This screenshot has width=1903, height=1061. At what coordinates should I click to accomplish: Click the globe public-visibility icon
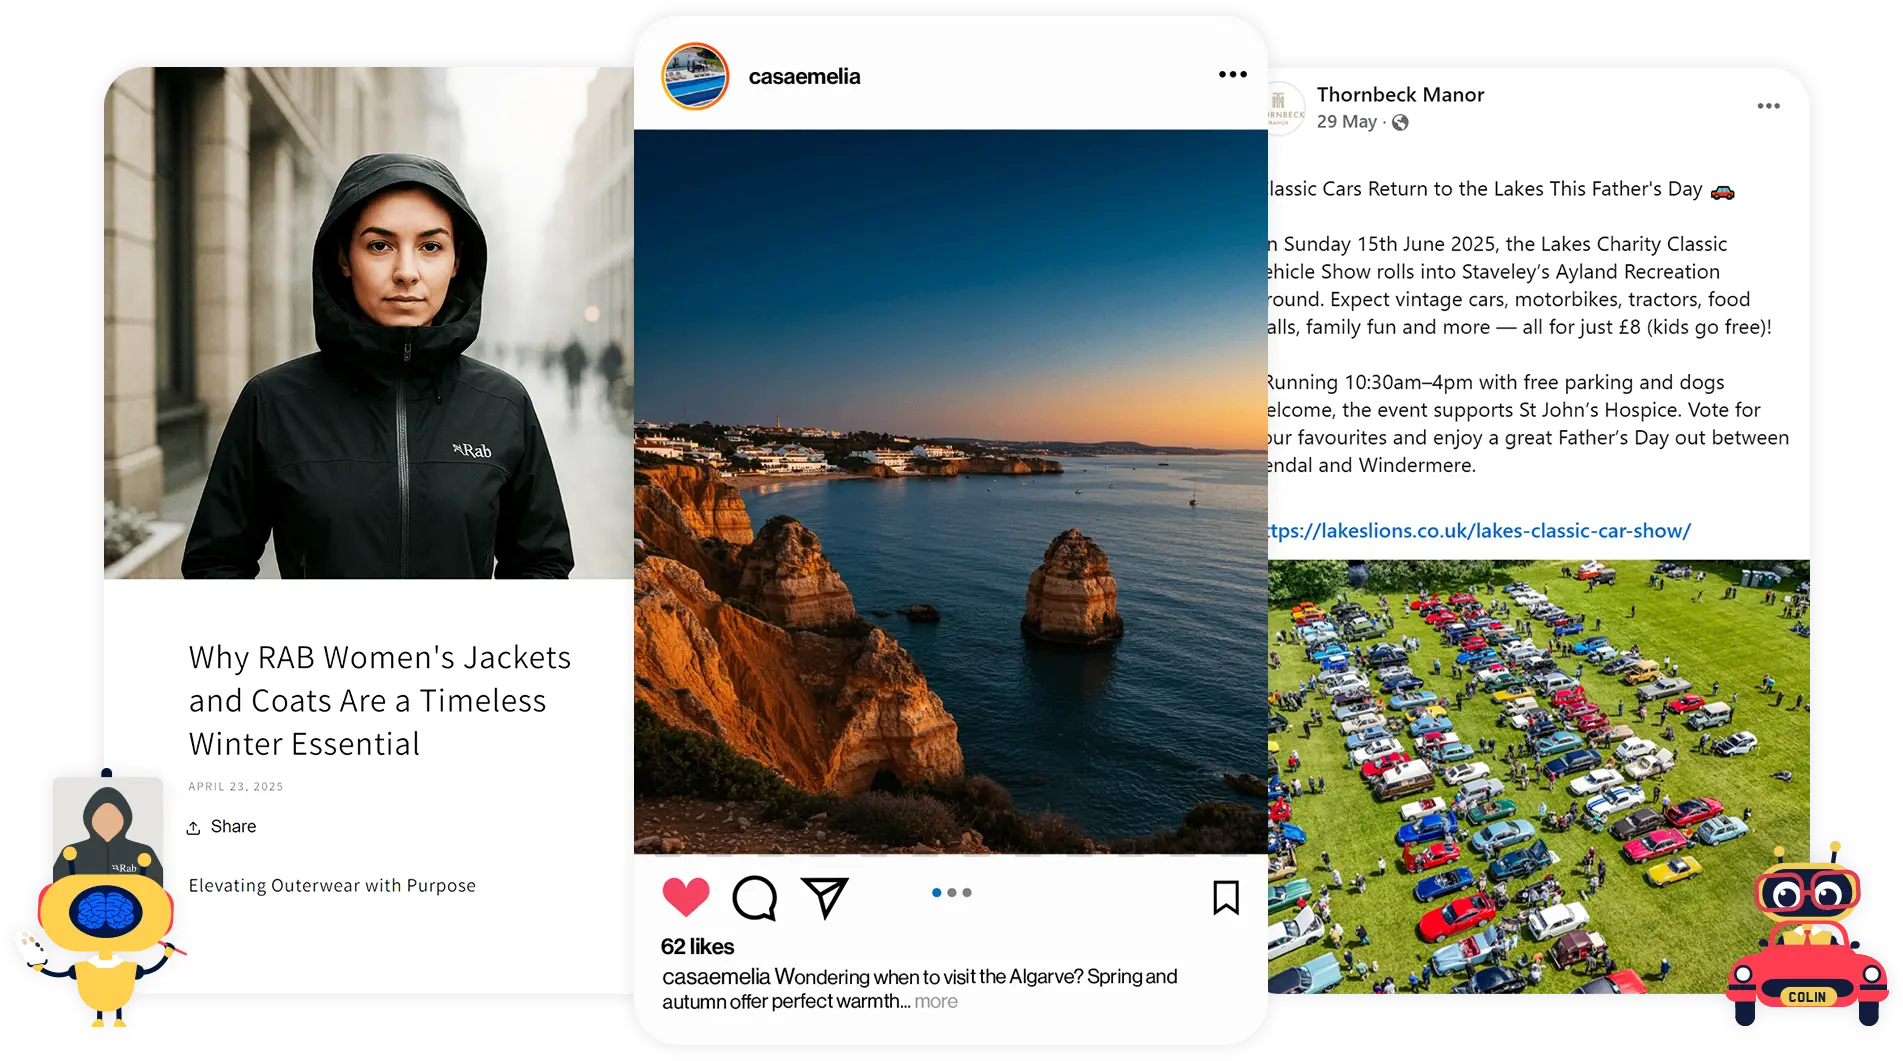(1400, 122)
